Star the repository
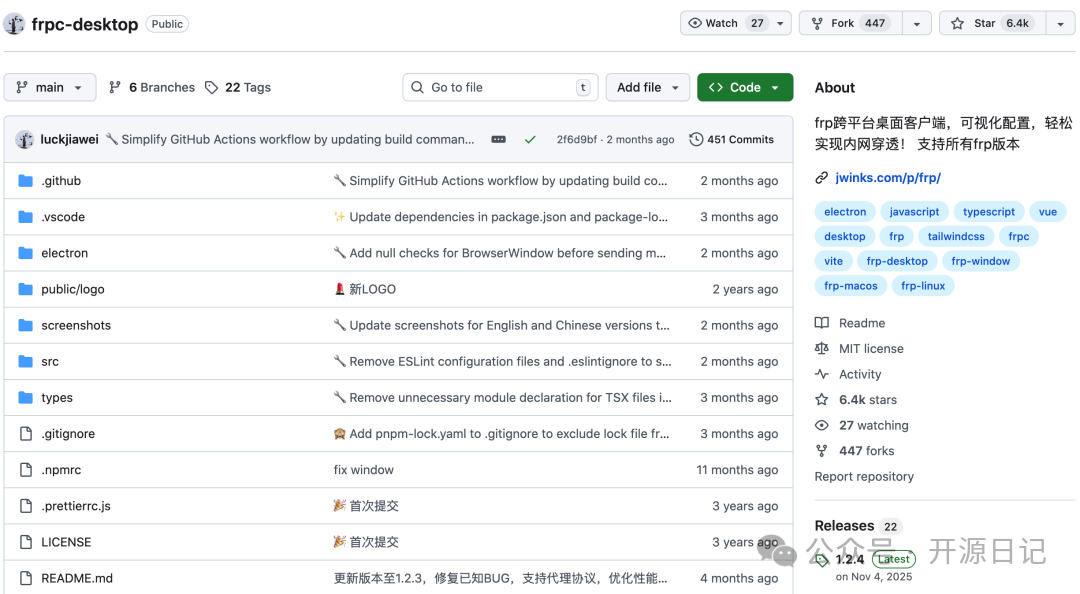 pos(990,22)
